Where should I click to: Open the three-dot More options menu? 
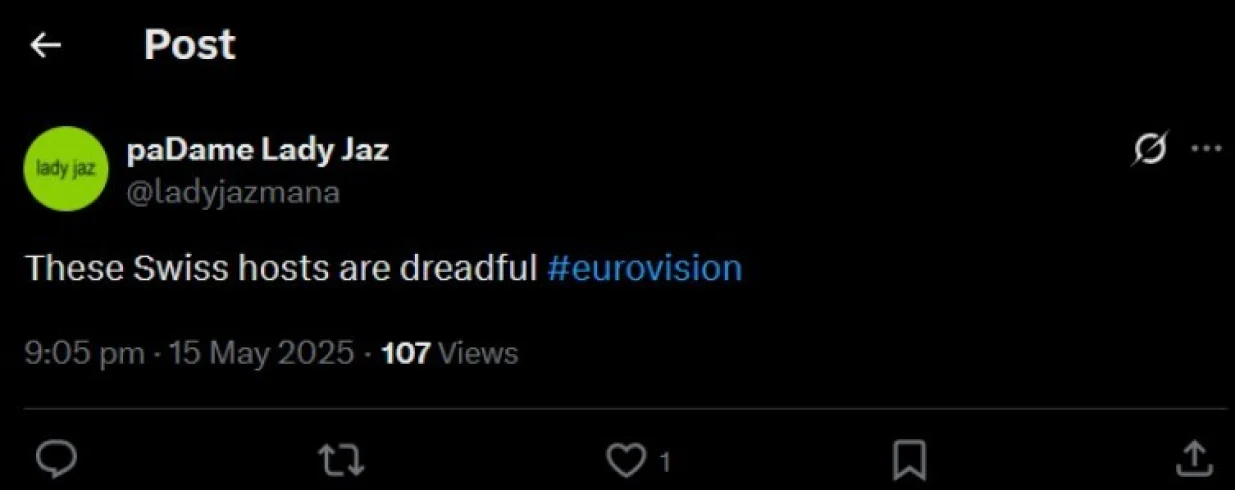1207,150
